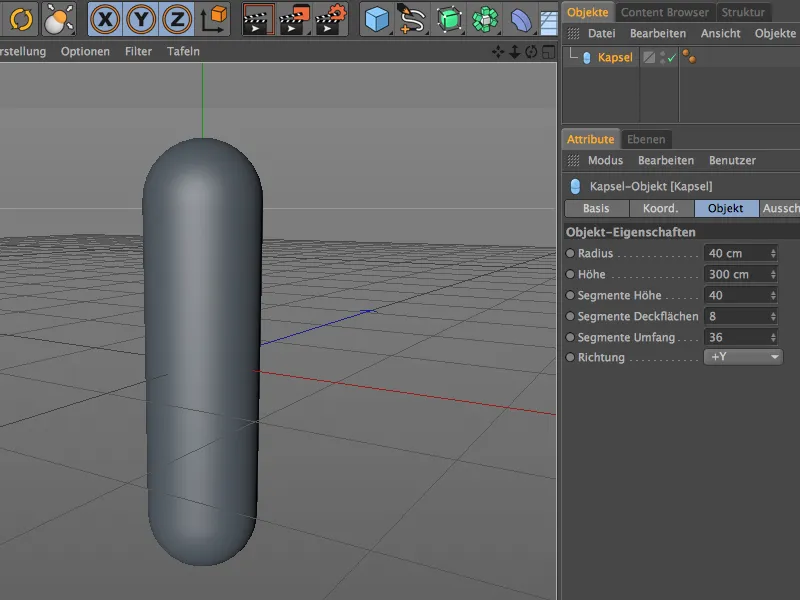The height and width of the screenshot is (600, 800).
Task: Click the recent tools sphere icon
Action: [x=58, y=19]
